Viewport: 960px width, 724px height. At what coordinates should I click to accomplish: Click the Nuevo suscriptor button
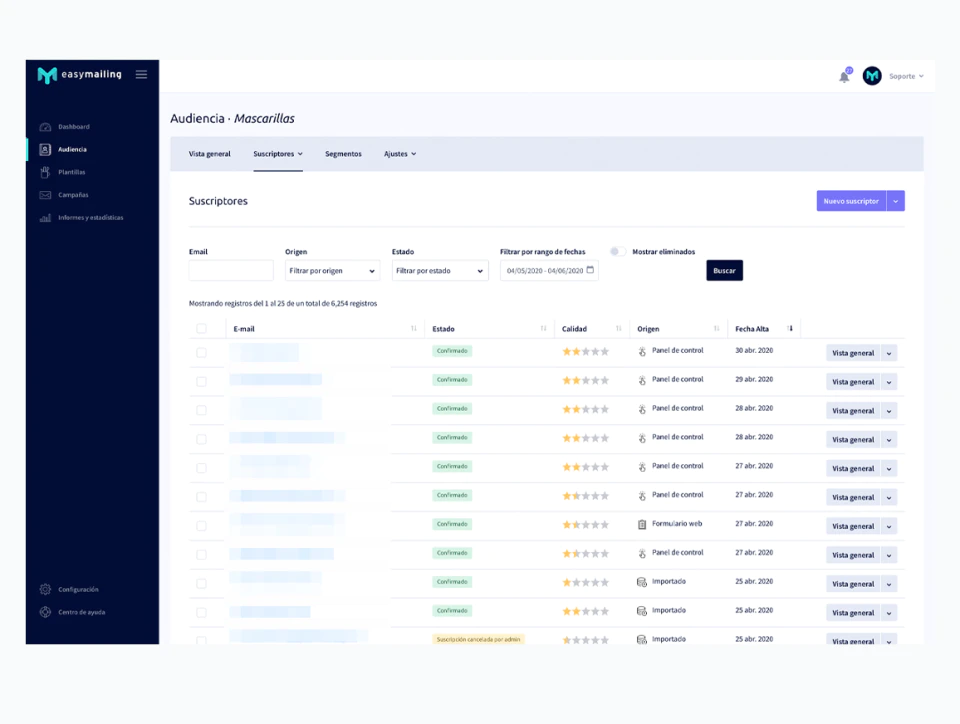click(851, 201)
